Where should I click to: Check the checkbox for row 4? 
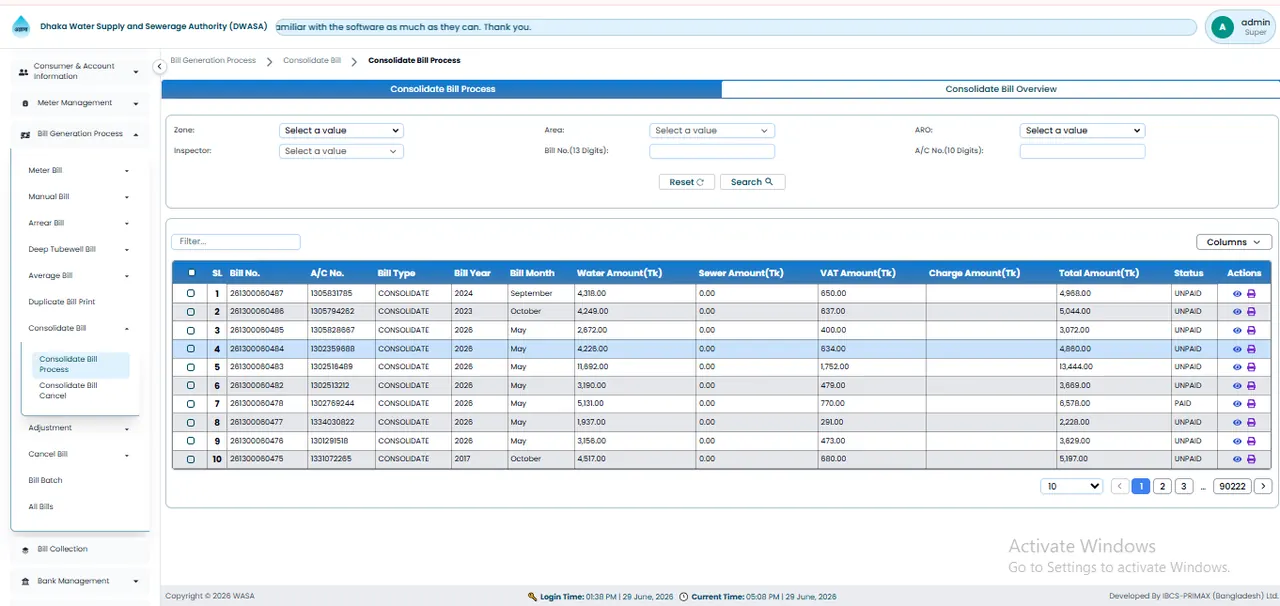click(191, 349)
